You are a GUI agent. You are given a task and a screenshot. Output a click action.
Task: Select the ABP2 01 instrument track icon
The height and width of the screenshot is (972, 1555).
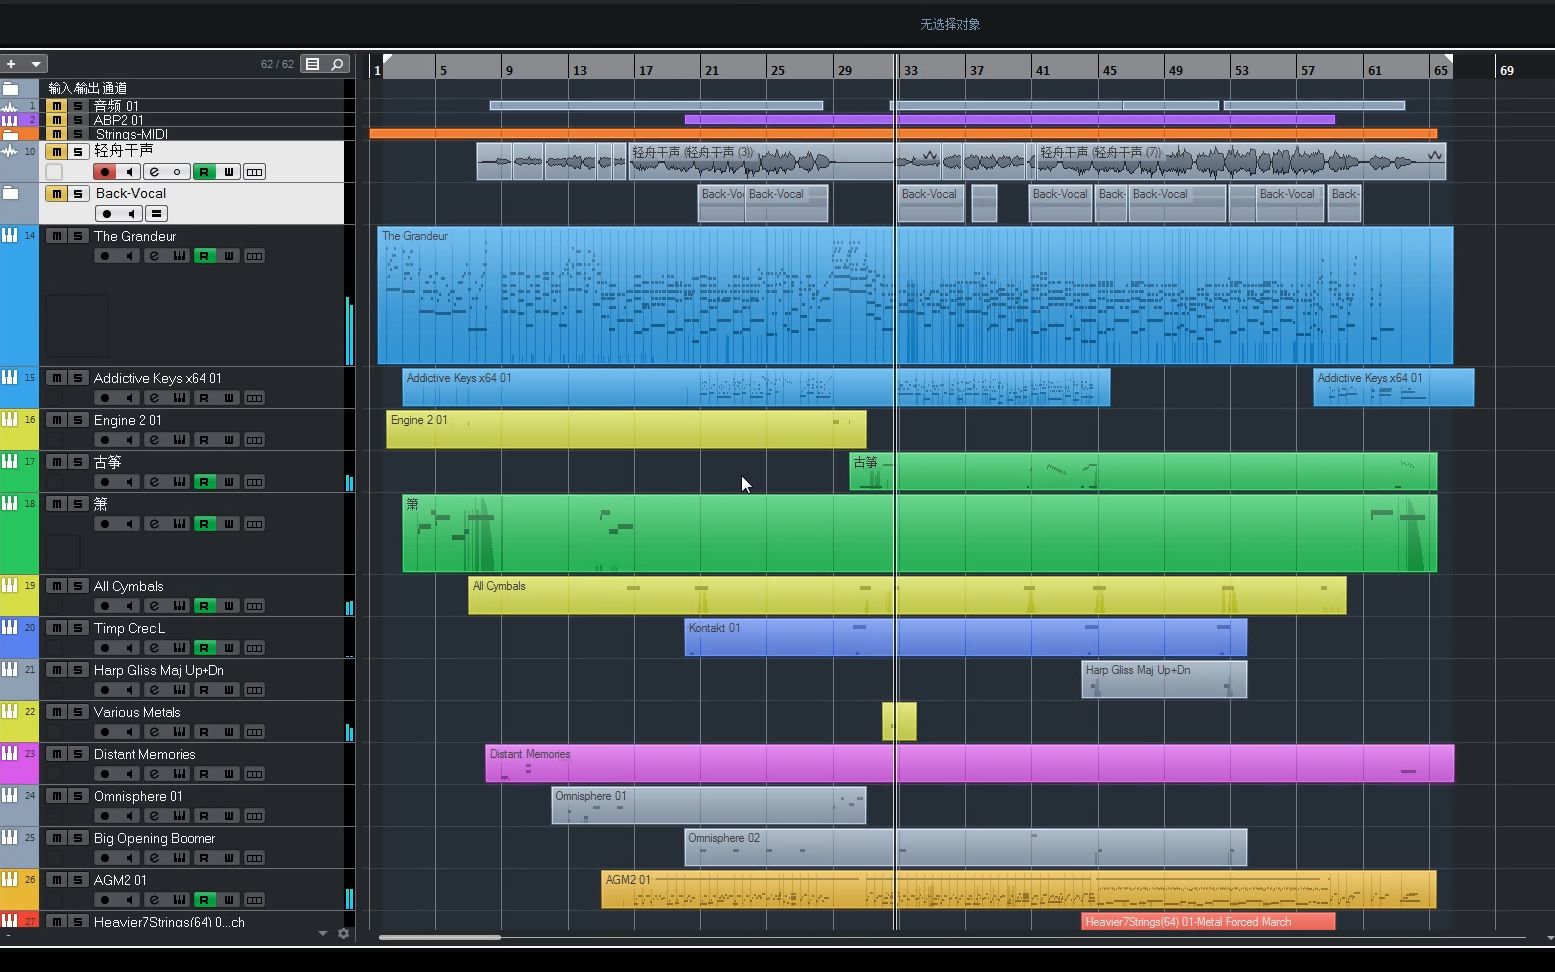tap(10, 120)
